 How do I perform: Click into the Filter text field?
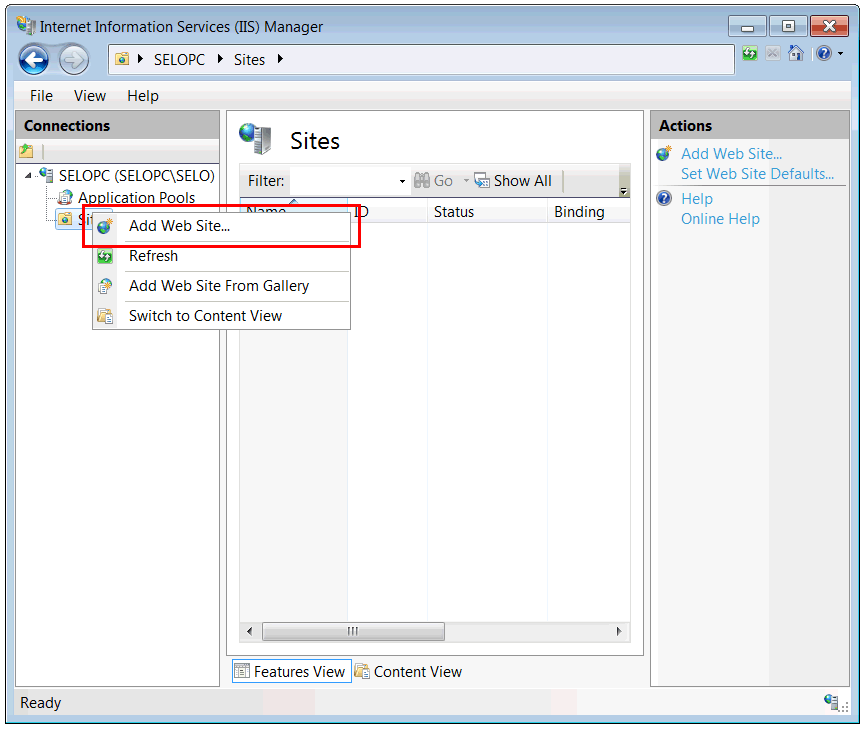pyautogui.click(x=342, y=181)
